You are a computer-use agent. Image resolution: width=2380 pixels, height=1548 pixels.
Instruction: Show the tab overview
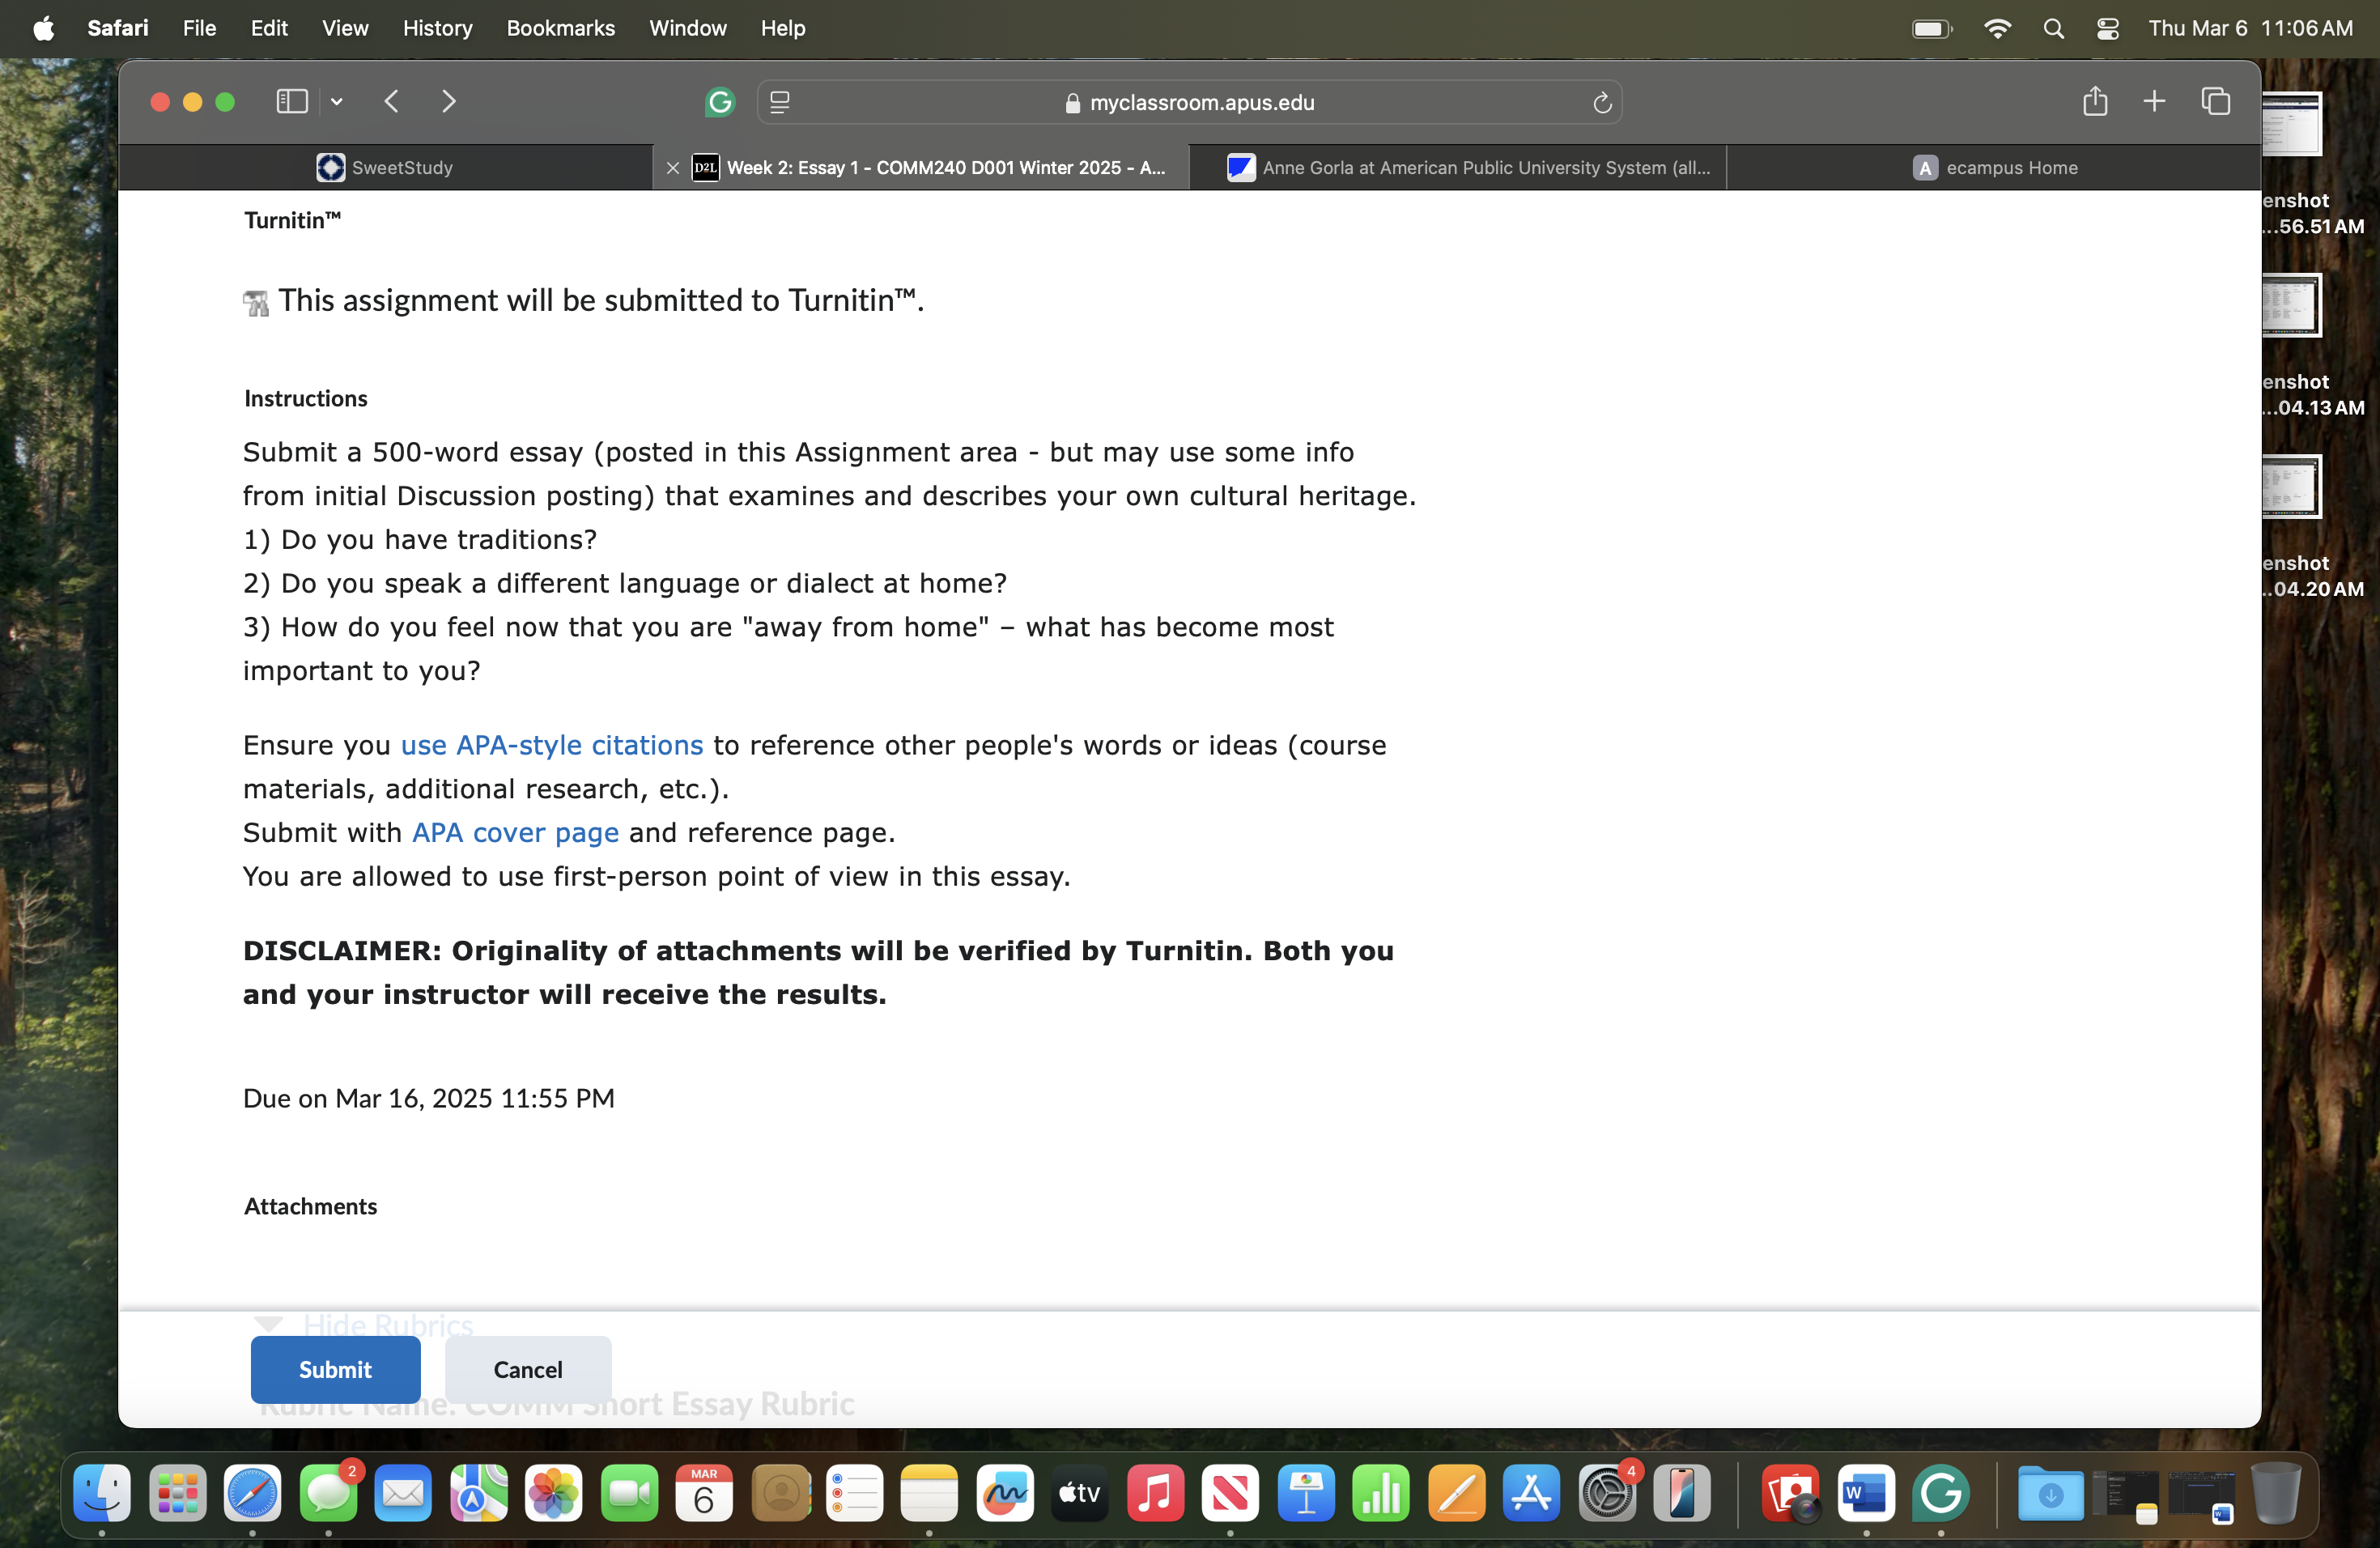click(2216, 101)
